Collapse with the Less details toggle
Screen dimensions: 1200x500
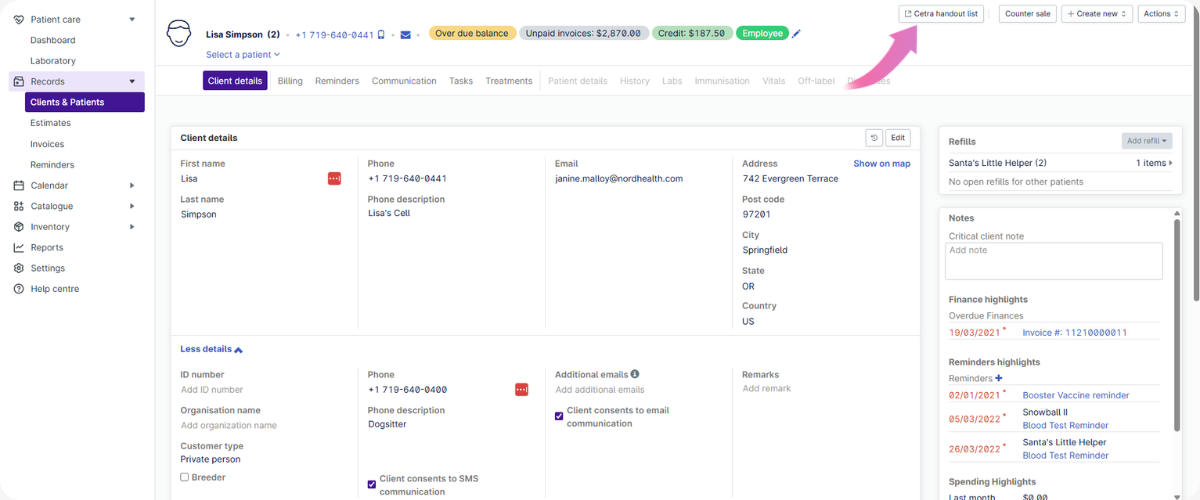pos(212,349)
